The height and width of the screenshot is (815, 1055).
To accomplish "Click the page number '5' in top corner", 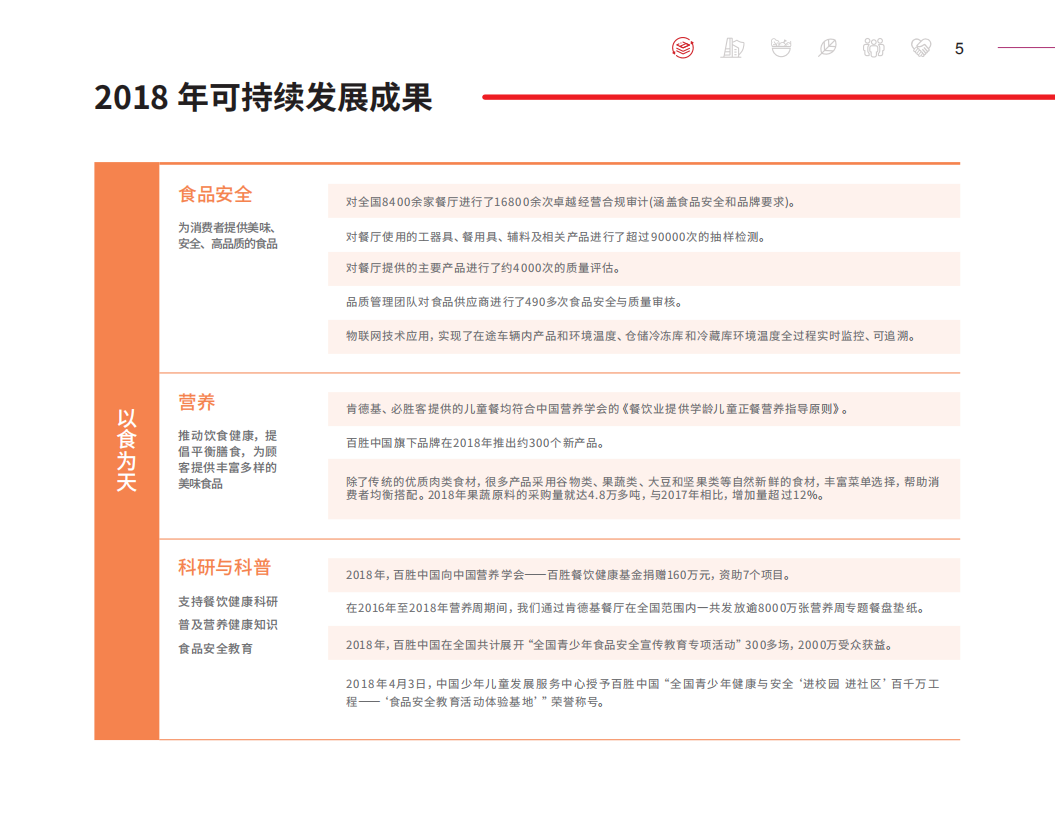I will pos(958,46).
